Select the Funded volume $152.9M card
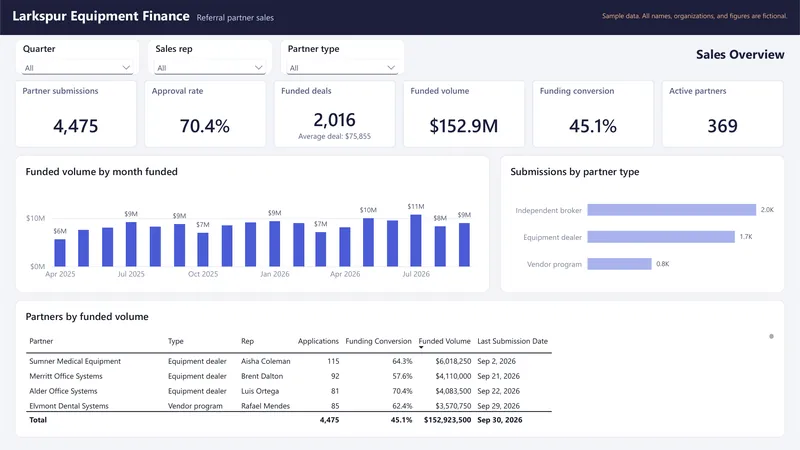 pos(464,114)
